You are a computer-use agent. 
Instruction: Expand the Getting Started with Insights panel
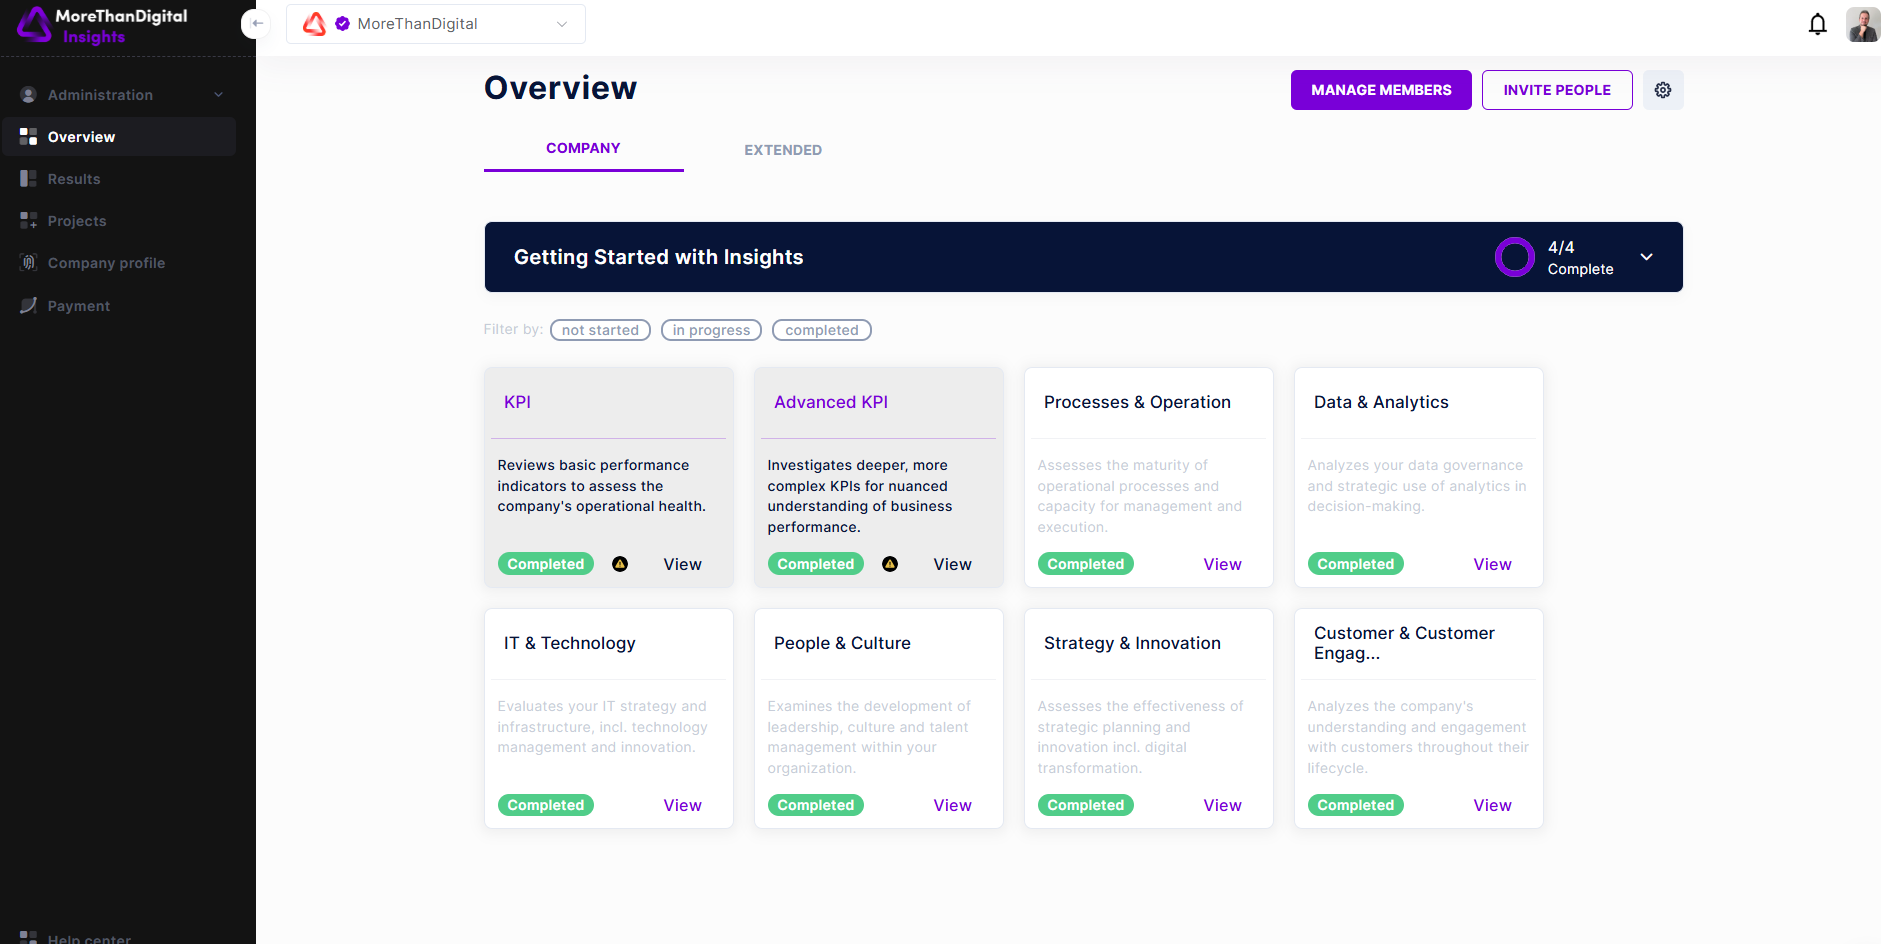(1646, 257)
